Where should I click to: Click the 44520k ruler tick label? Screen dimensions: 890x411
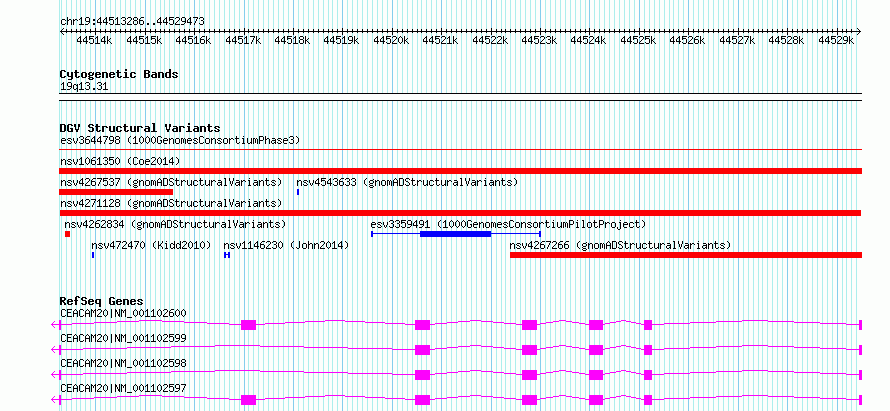coord(391,40)
